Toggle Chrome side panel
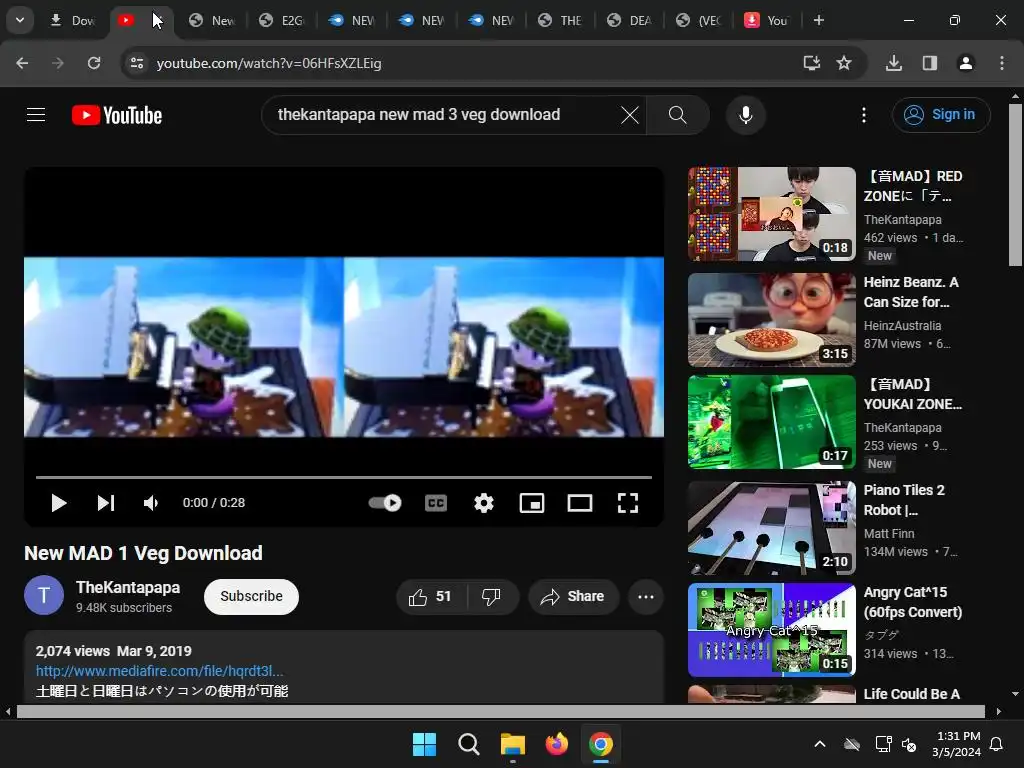Viewport: 1024px width, 768px height. tap(930, 63)
